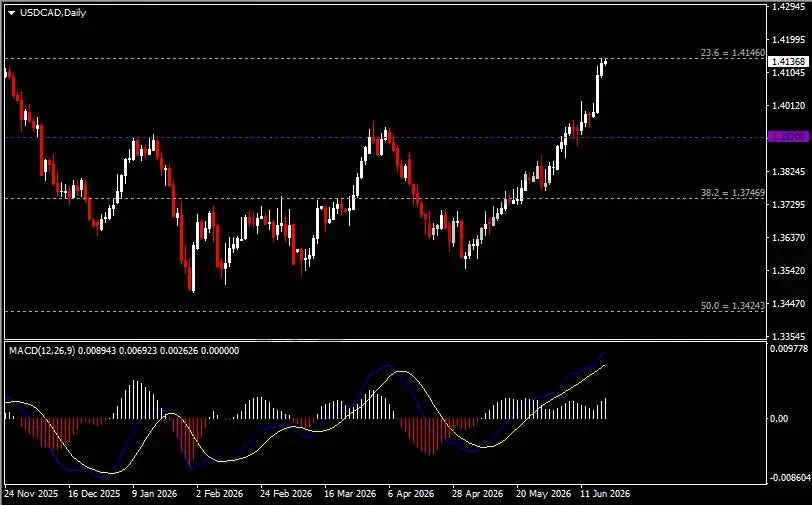Click the purple 1.39200 price level tag
The height and width of the screenshot is (505, 812).
(x=789, y=137)
